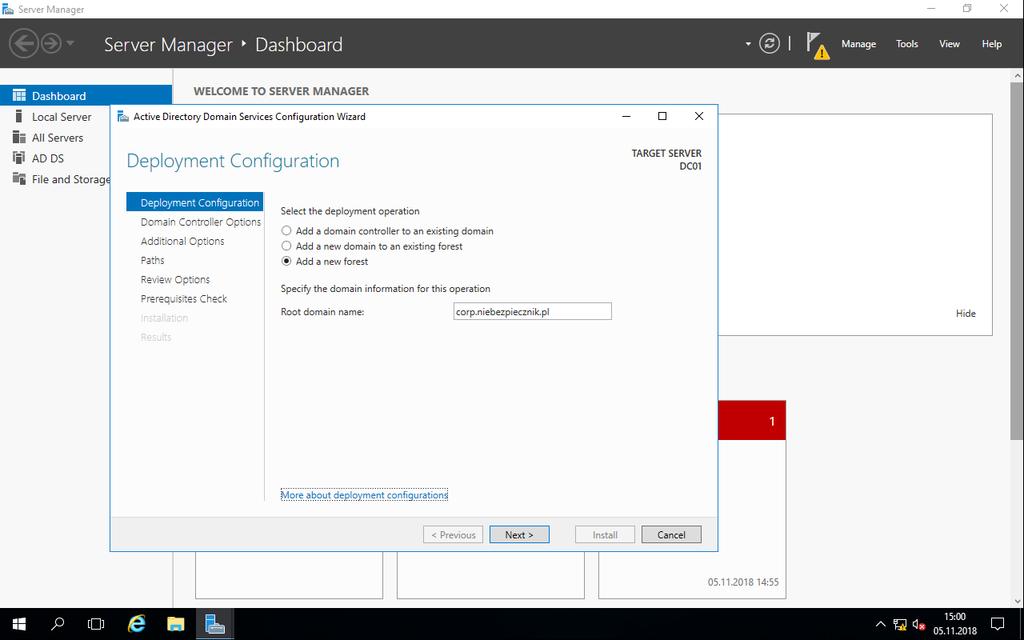Viewport: 1024px width, 640px height.
Task: Click Server Manager taskbar icon
Action: click(215, 624)
